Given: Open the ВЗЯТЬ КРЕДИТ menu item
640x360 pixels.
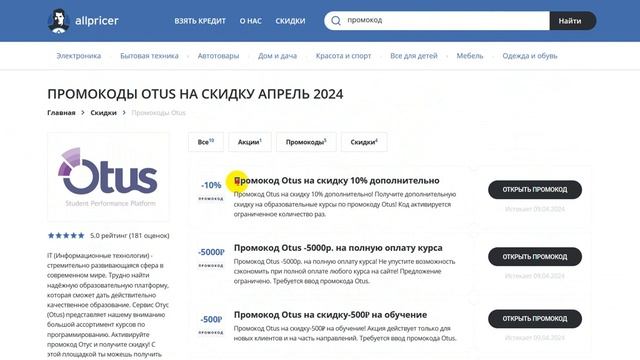Looking at the screenshot, I should [200, 21].
